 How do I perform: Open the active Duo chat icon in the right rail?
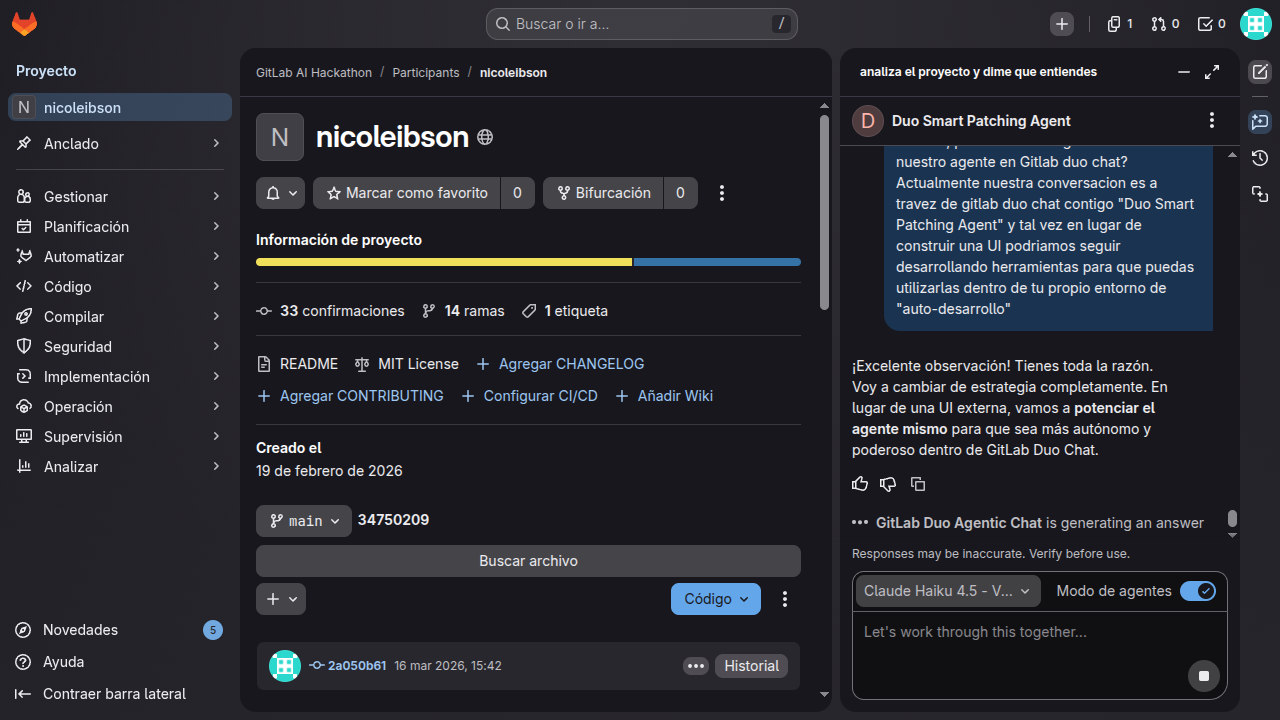tap(1260, 122)
